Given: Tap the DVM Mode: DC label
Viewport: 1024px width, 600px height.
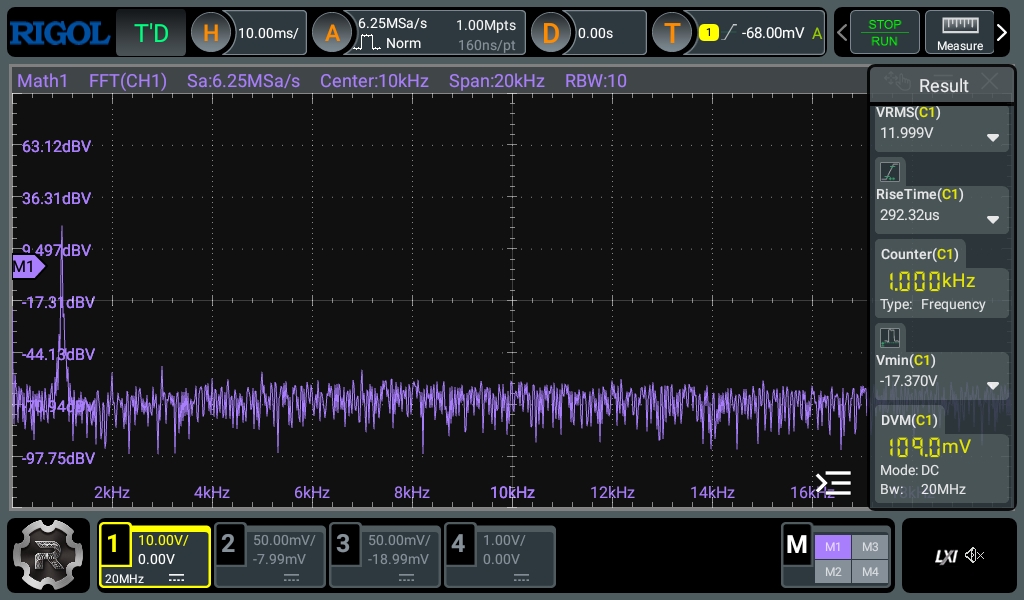Looking at the screenshot, I should pos(909,471).
